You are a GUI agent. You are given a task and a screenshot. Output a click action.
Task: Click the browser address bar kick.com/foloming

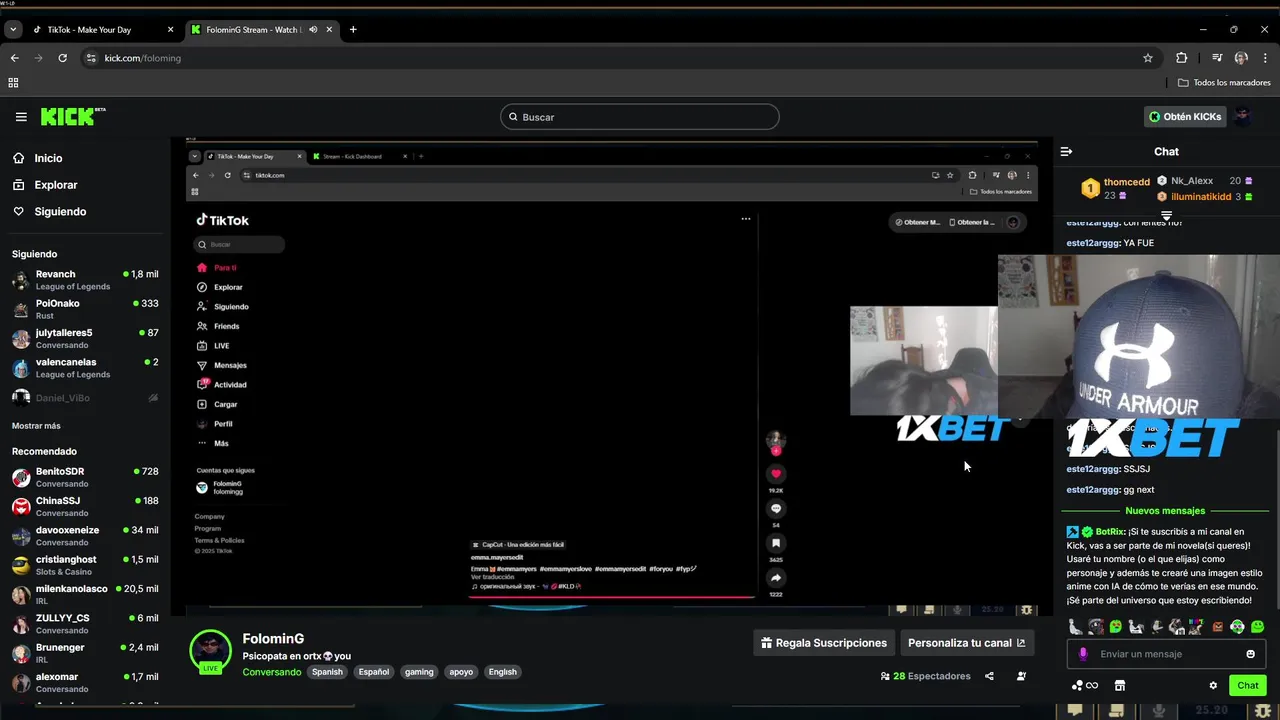(x=620, y=58)
